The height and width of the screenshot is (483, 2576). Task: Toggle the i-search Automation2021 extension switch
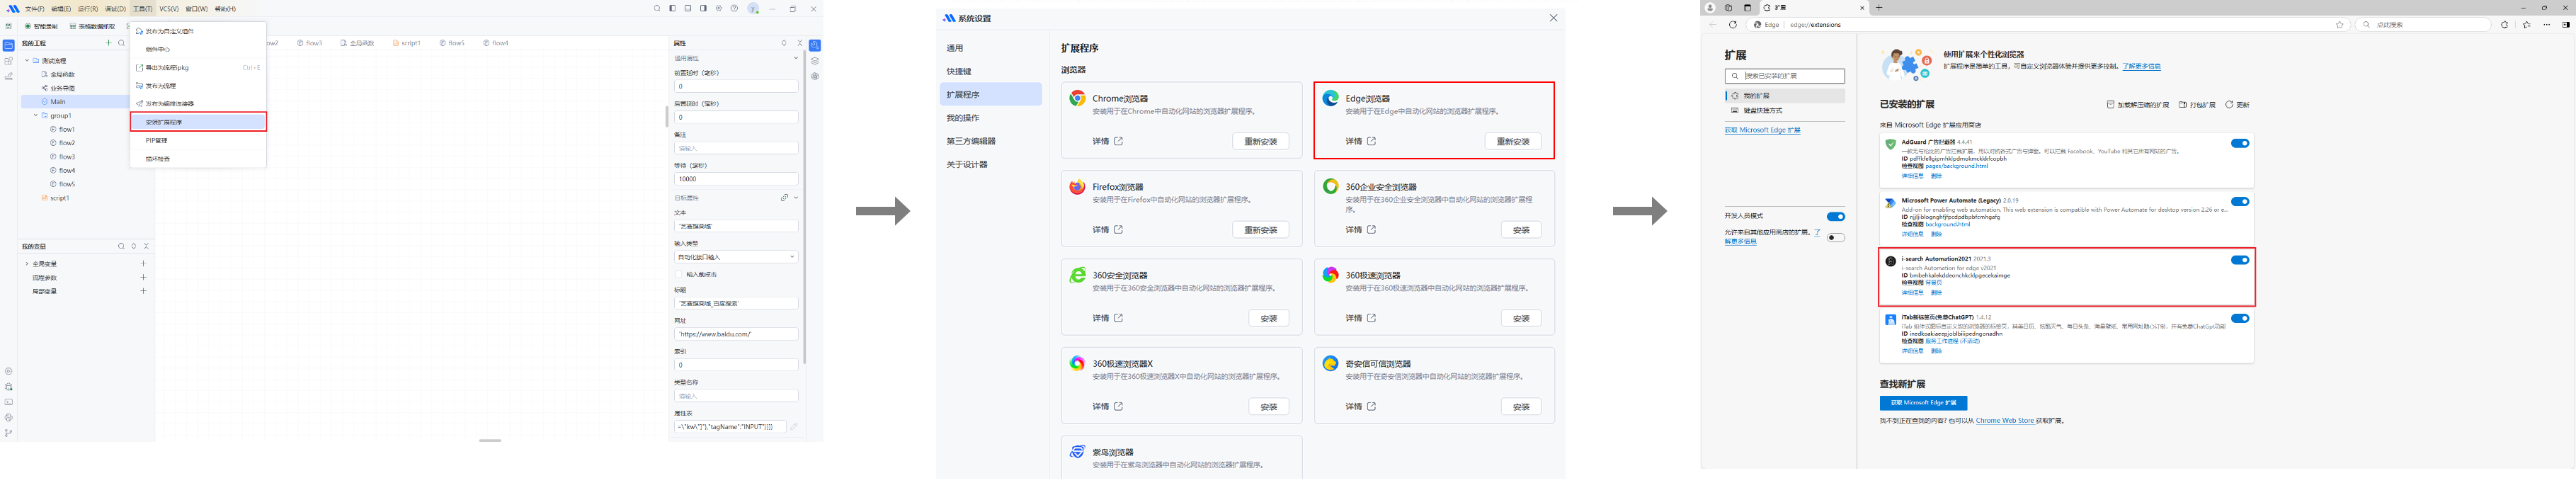coord(2239,260)
